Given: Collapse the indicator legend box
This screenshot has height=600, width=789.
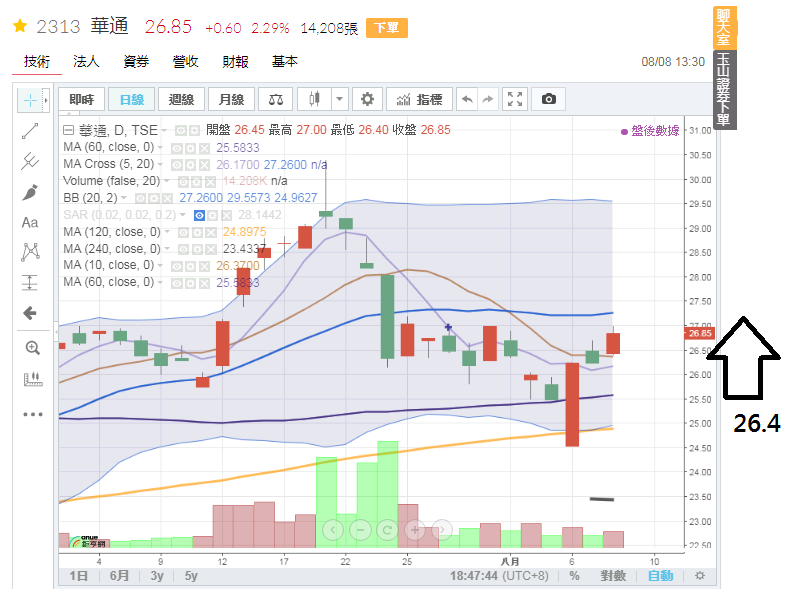Looking at the screenshot, I should 68,130.
